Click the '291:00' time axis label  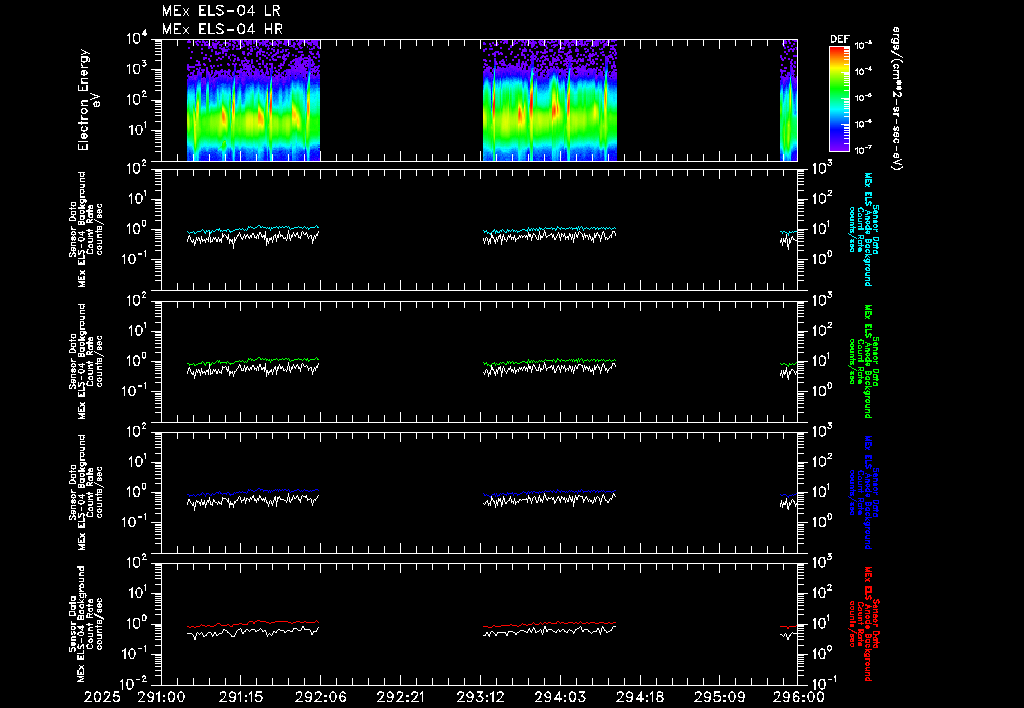click(161, 698)
